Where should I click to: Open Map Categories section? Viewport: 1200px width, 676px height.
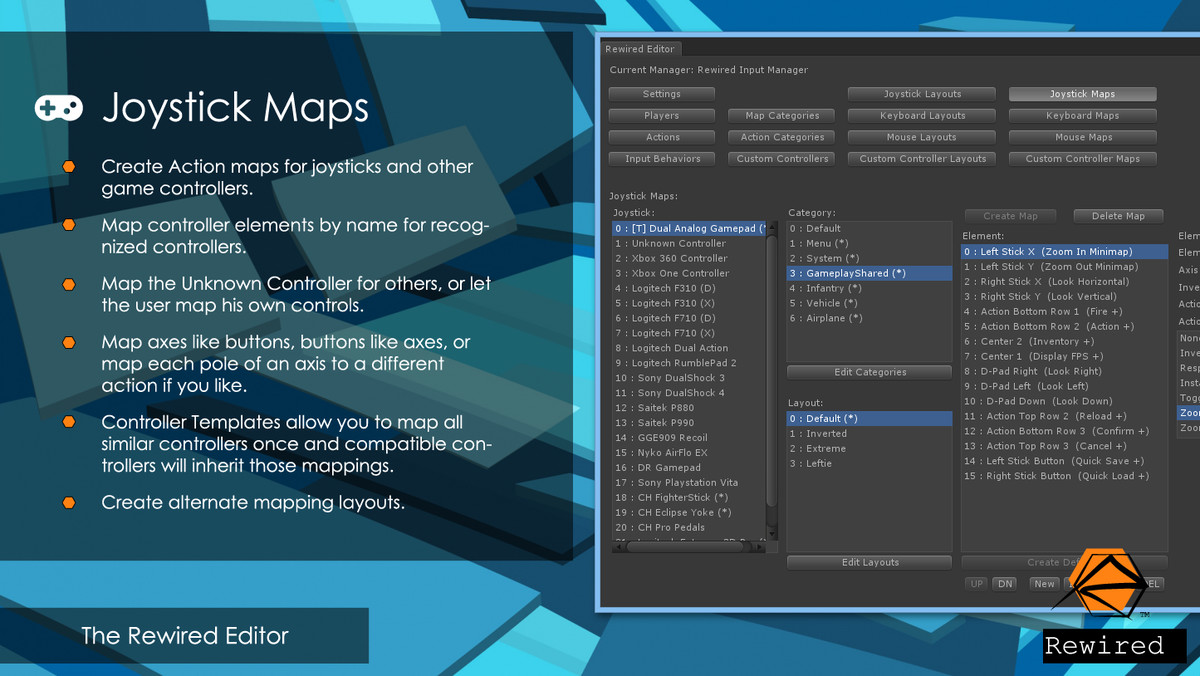pos(782,116)
